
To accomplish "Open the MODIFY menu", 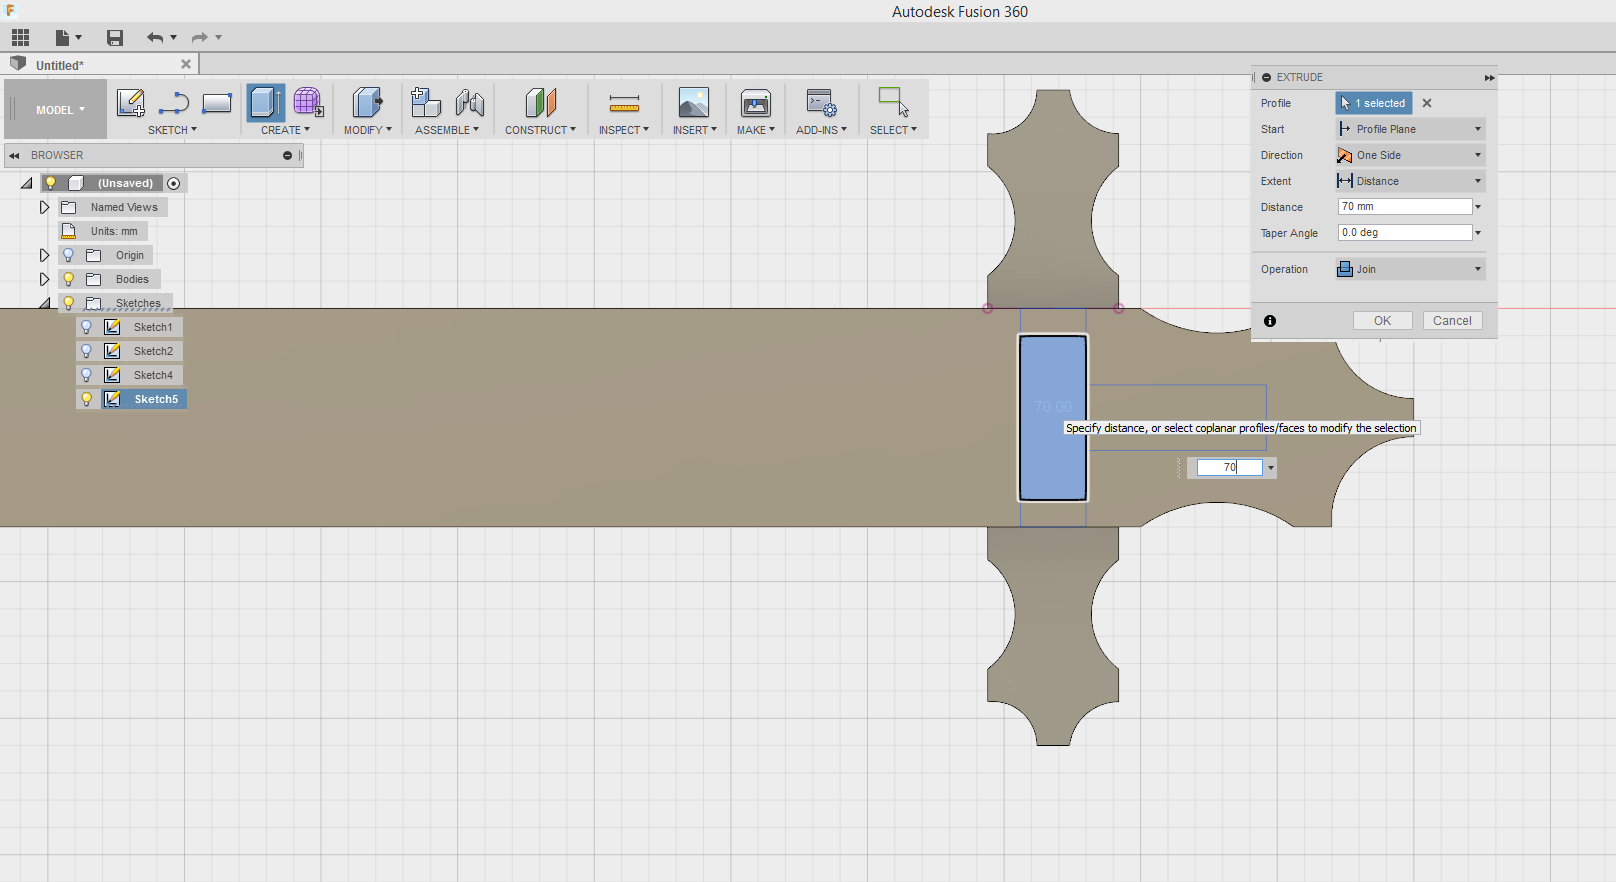I will coord(367,130).
